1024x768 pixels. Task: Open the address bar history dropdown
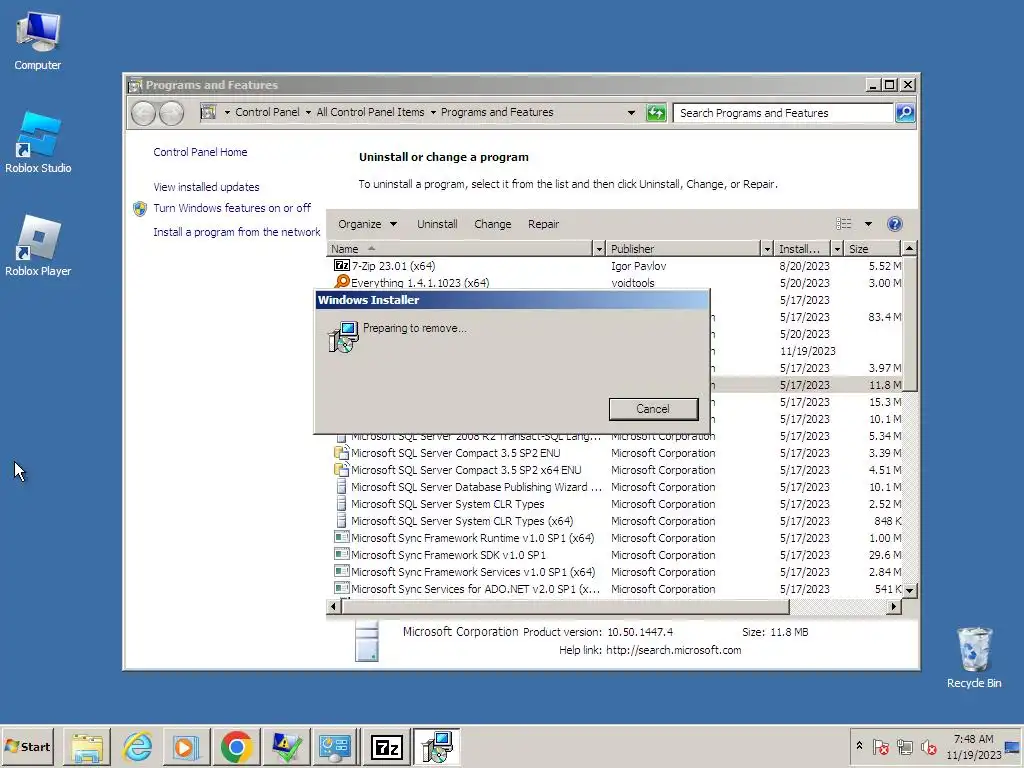pos(631,113)
